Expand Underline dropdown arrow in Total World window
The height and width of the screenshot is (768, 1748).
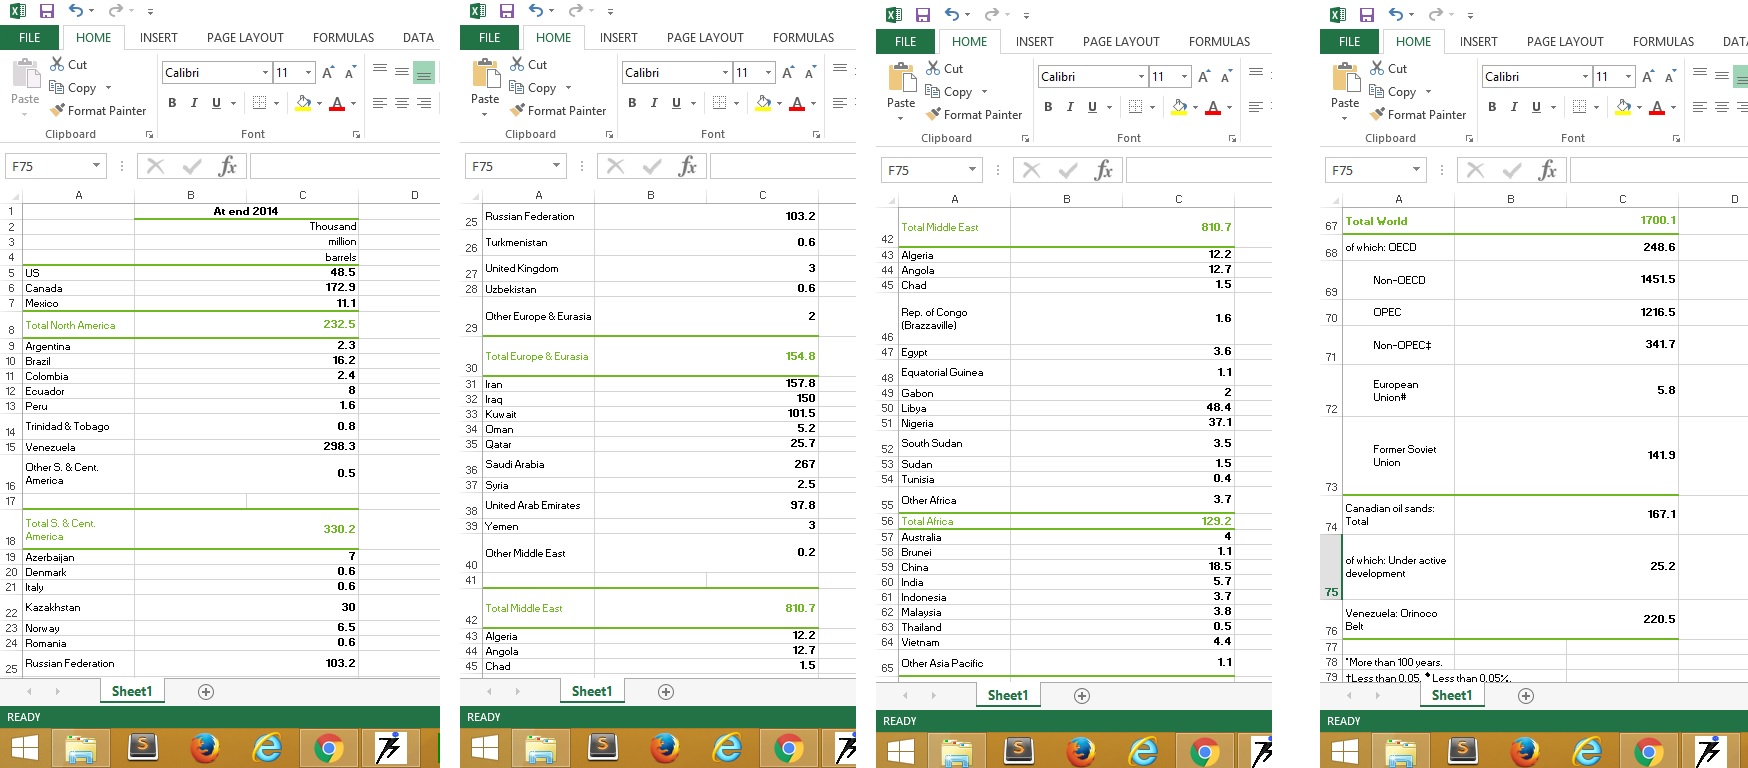(x=1553, y=108)
